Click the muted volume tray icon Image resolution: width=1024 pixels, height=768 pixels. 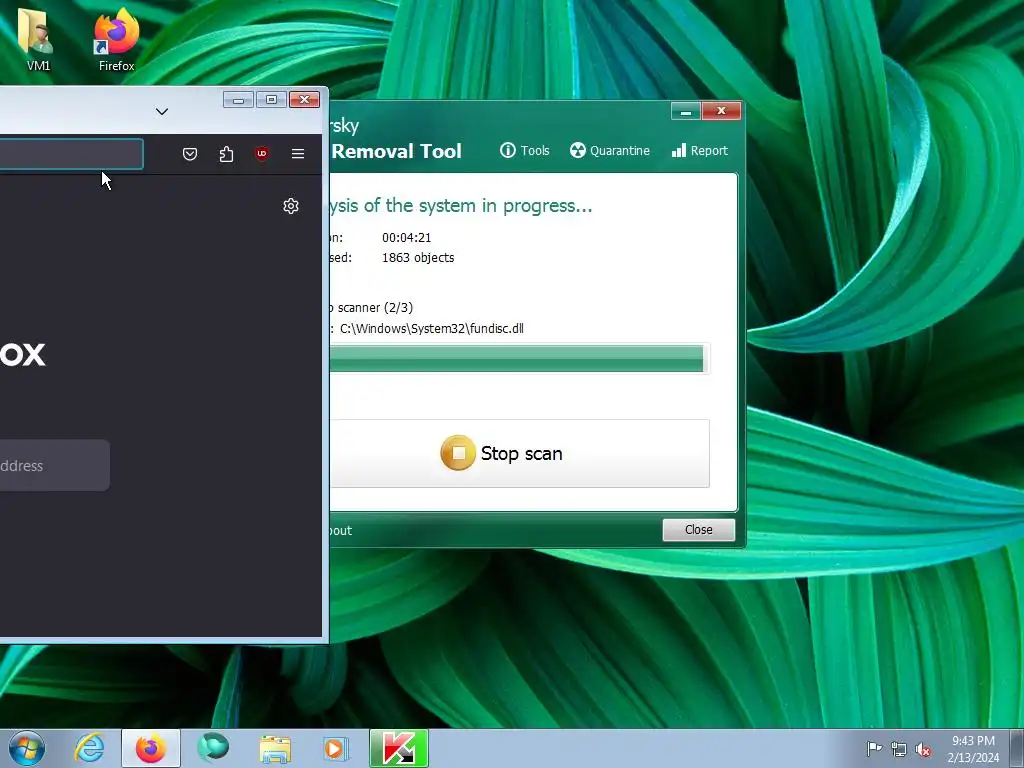pyautogui.click(x=923, y=749)
